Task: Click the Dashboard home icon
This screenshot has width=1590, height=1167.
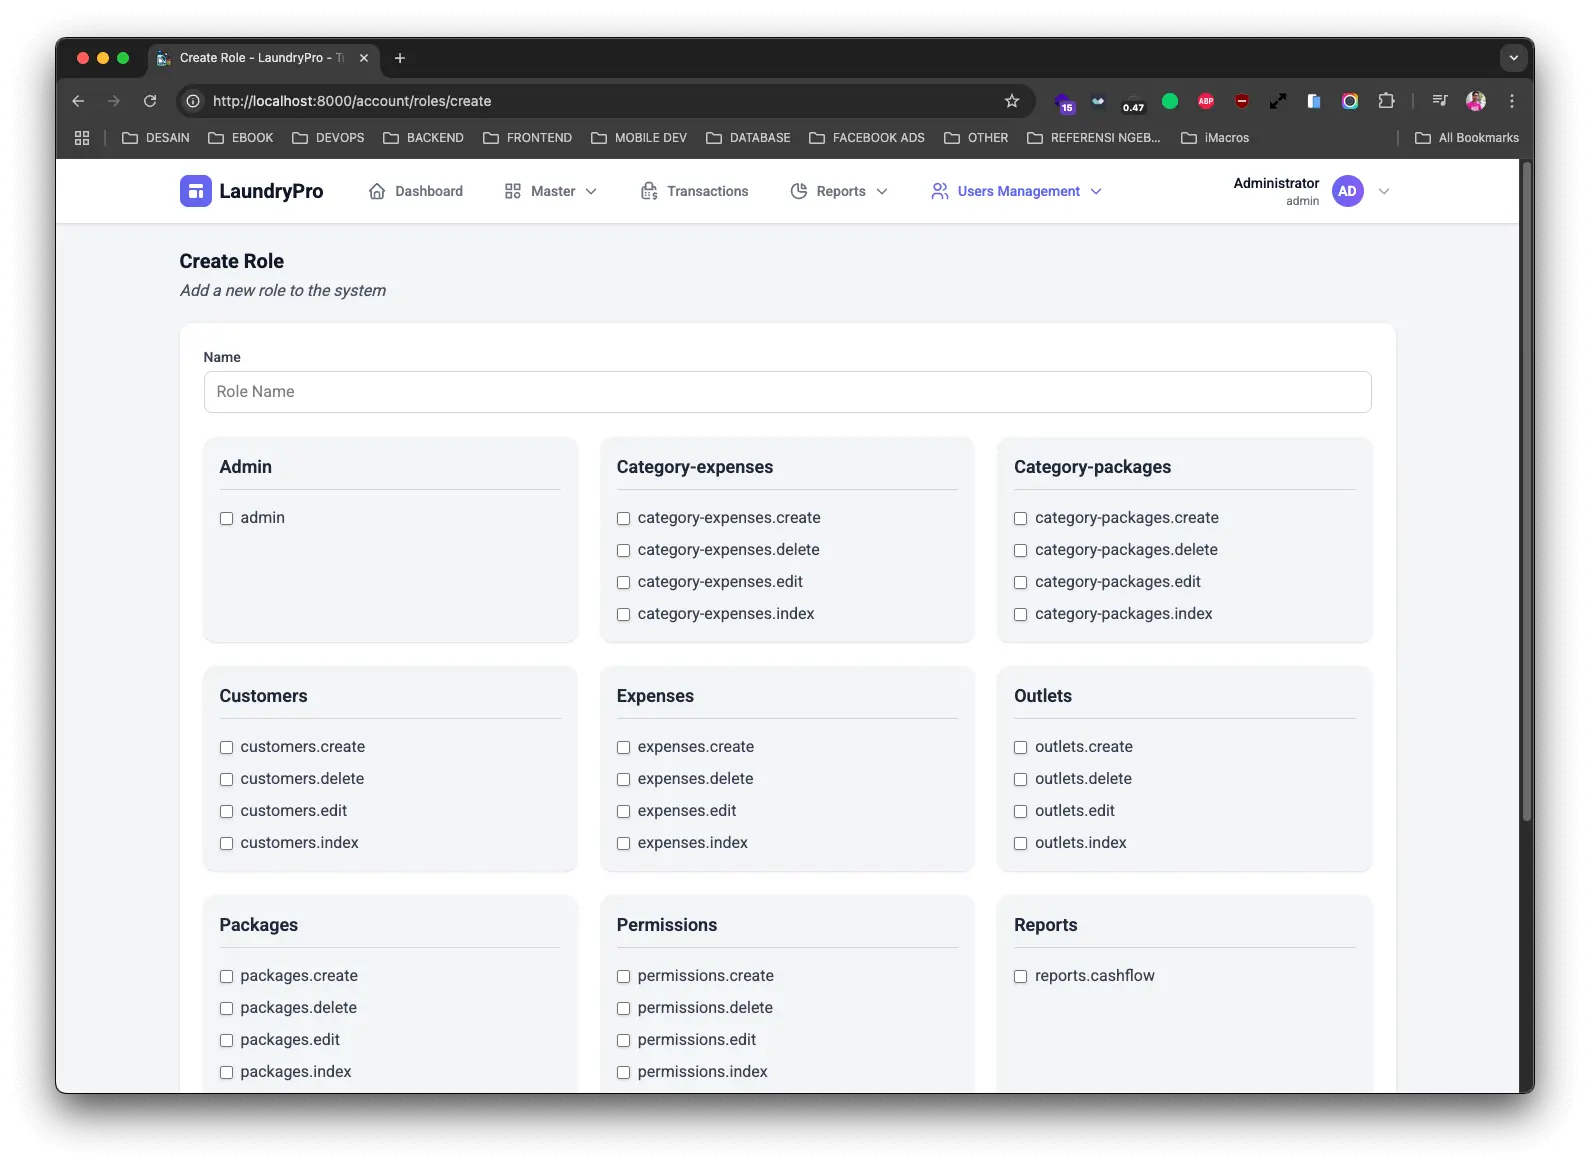Action: pyautogui.click(x=377, y=191)
